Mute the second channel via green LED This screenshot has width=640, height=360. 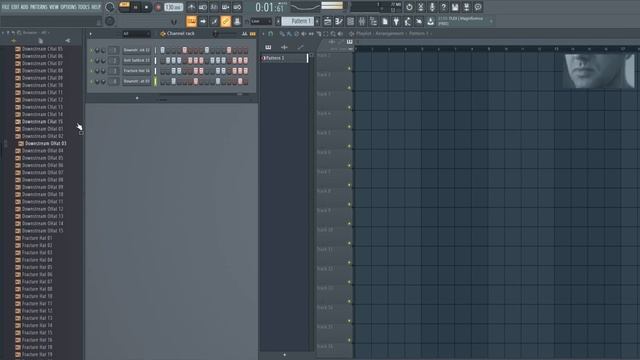[x=91, y=60]
